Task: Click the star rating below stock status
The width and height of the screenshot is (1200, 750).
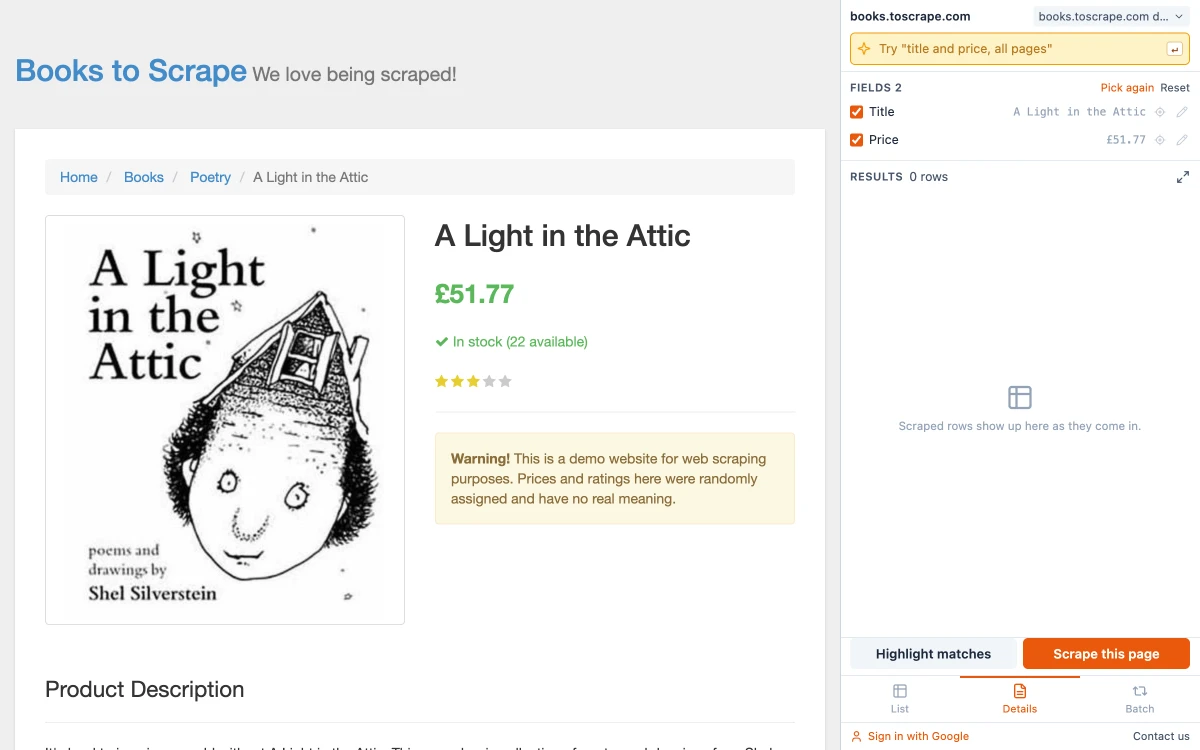Action: click(x=473, y=381)
